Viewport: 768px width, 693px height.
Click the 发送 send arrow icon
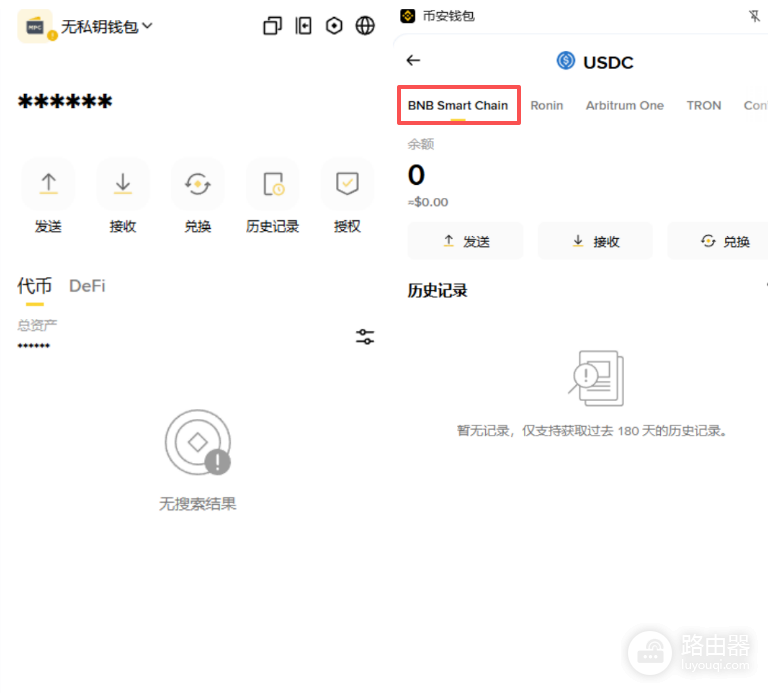(48, 184)
